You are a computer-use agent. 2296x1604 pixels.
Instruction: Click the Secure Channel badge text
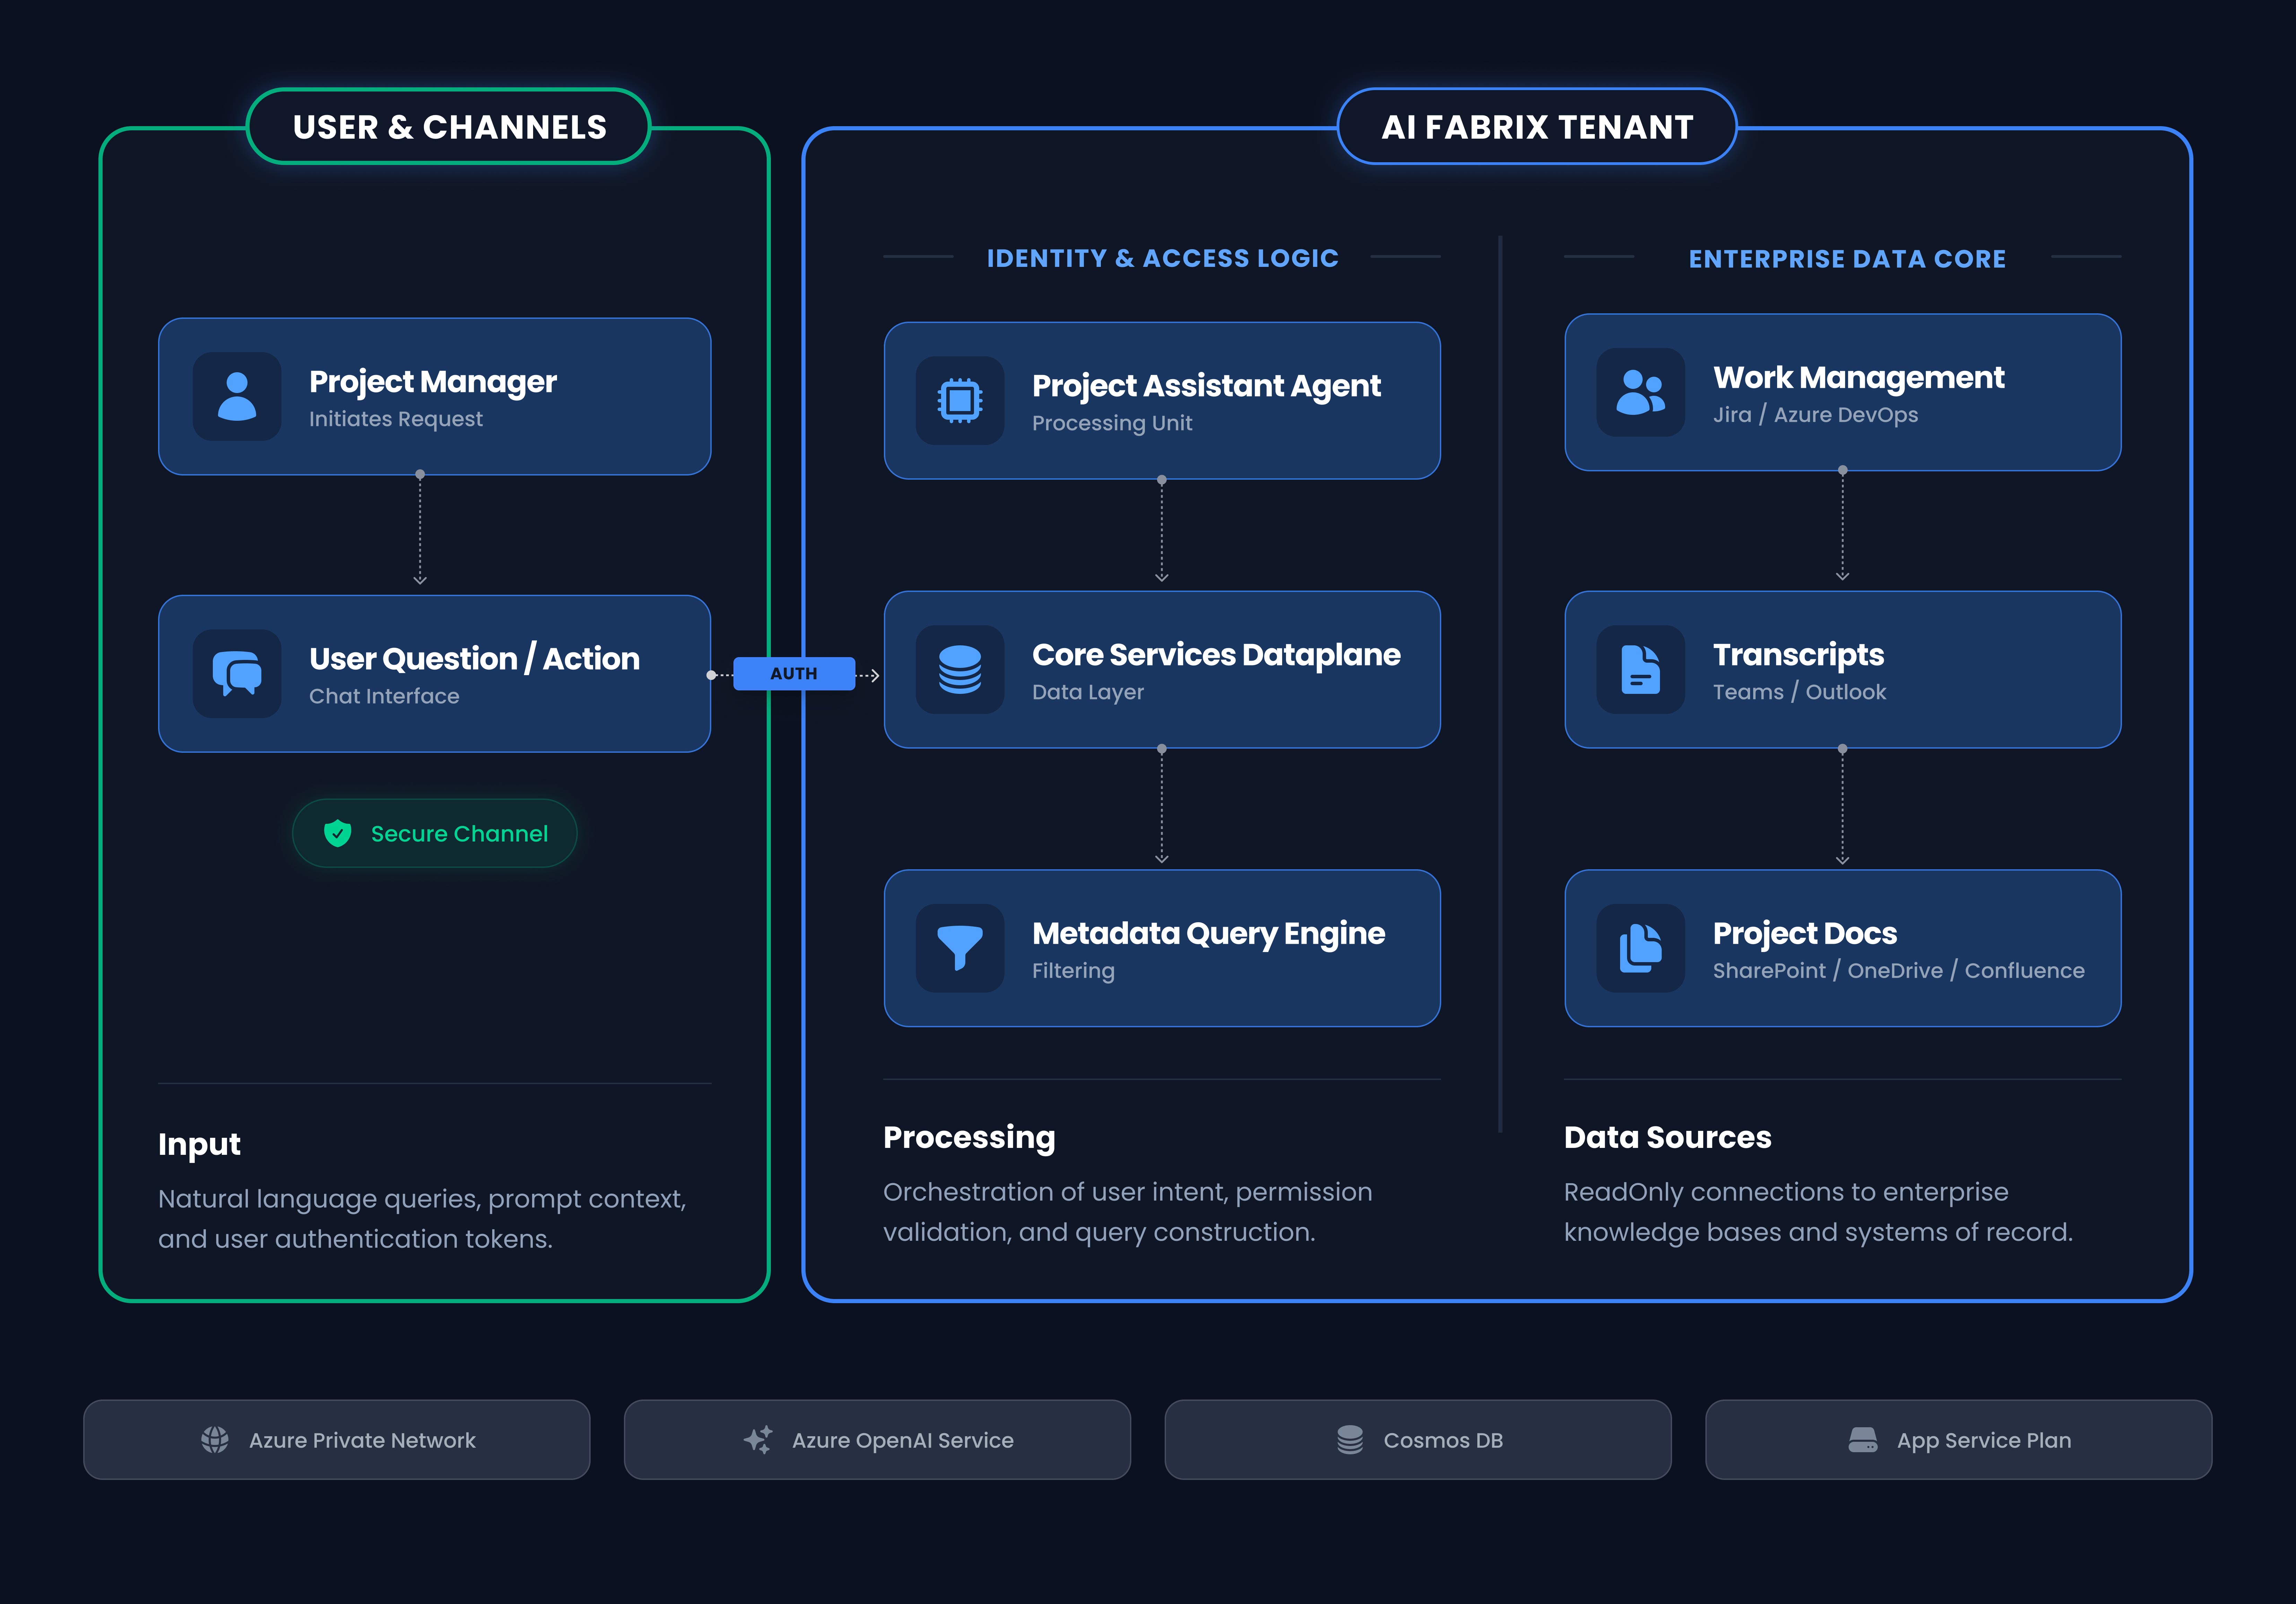(x=459, y=833)
